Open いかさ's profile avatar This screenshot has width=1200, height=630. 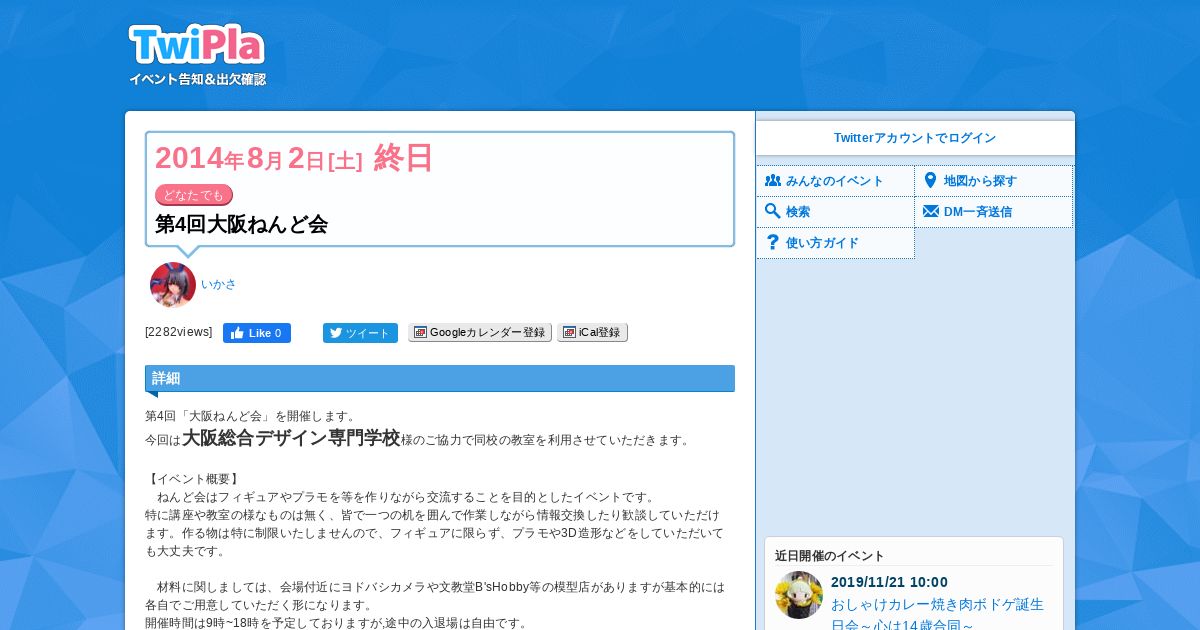pos(173,285)
